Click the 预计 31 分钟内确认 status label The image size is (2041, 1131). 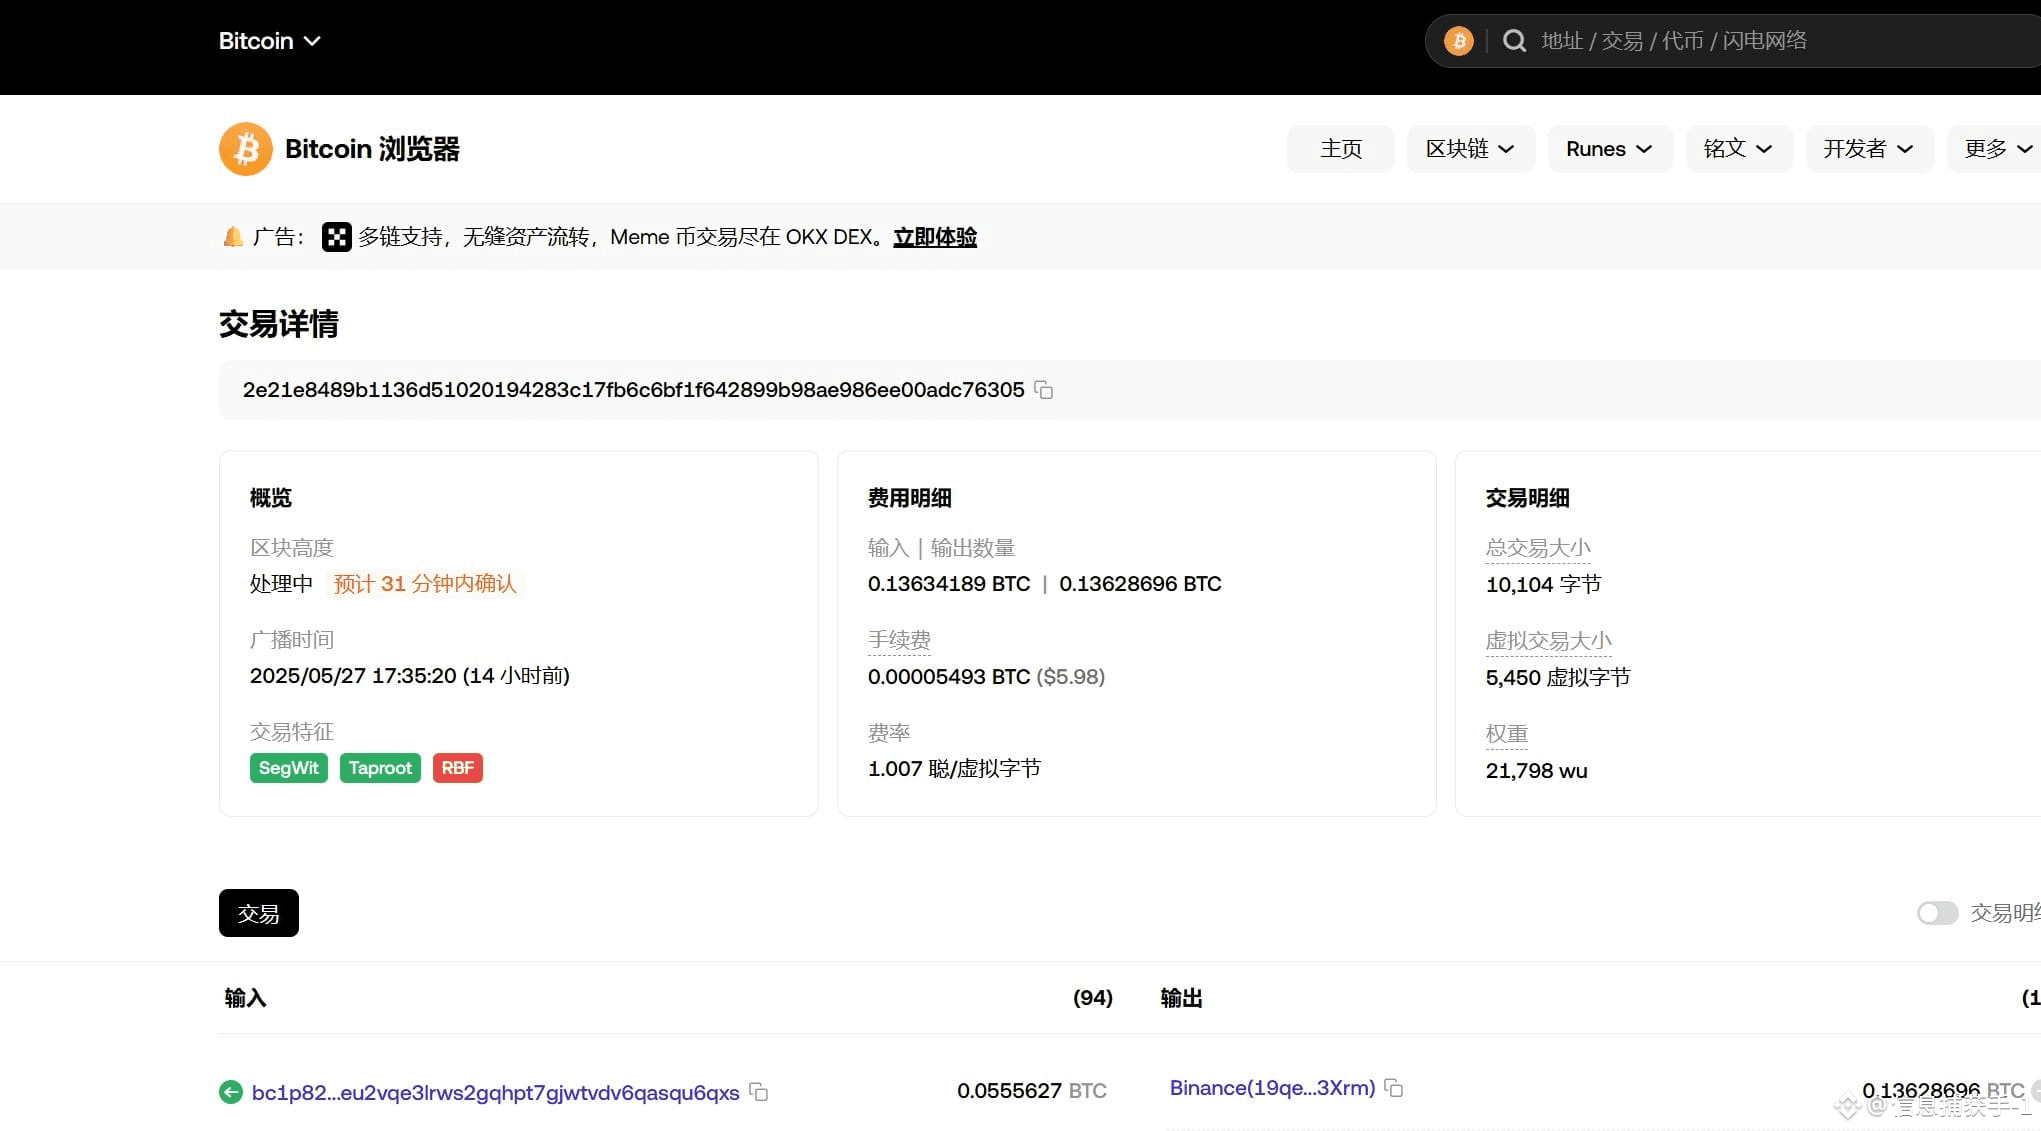425,584
